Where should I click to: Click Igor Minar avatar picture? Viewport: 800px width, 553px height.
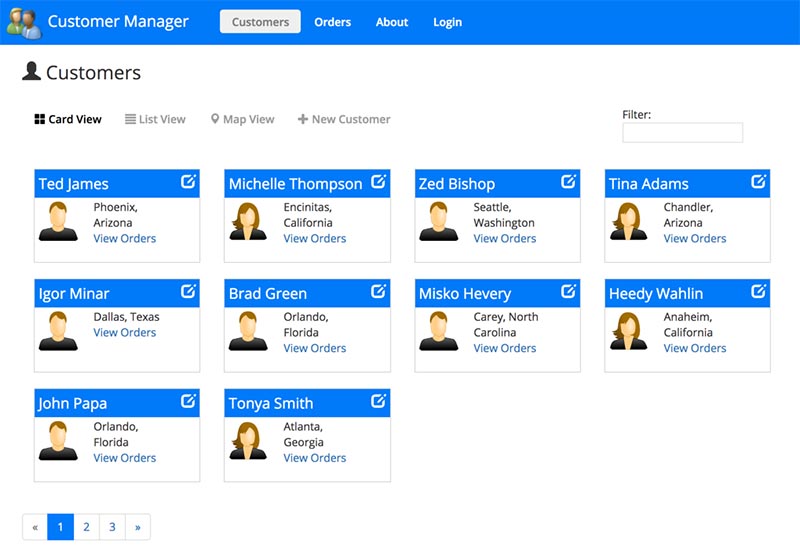click(x=58, y=331)
